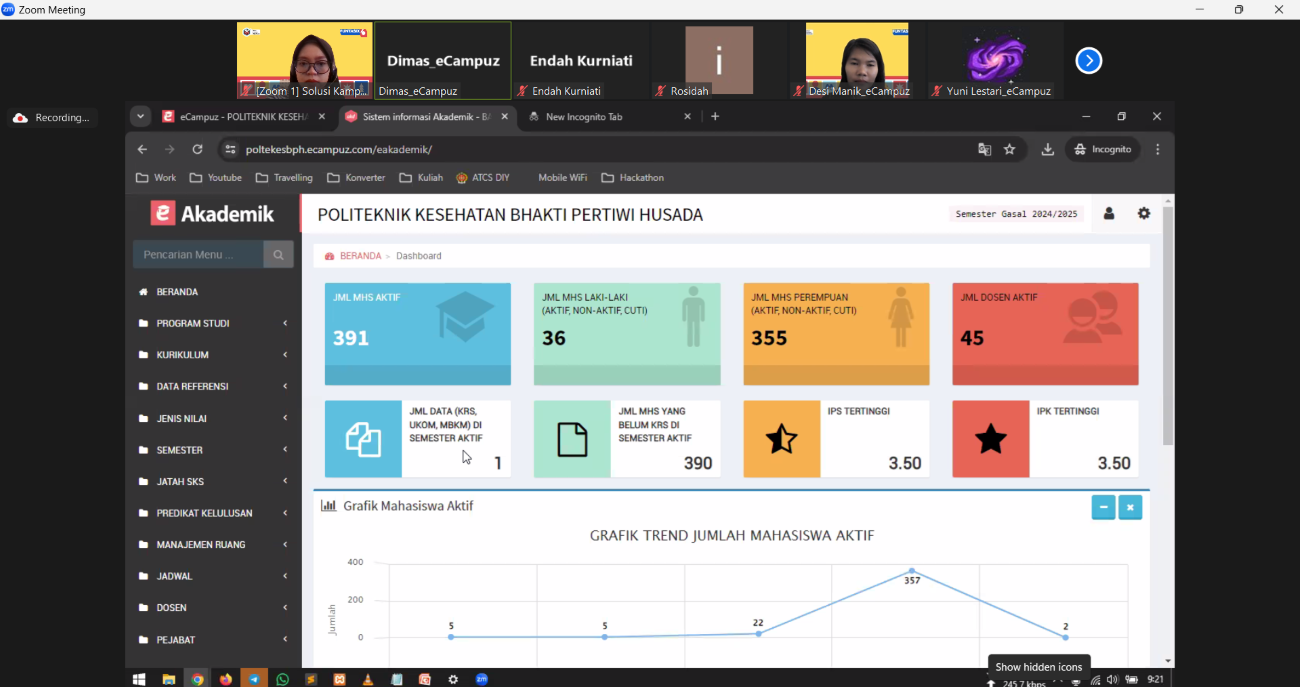
Task: Bookmark this page with the star icon
Action: coord(1010,149)
